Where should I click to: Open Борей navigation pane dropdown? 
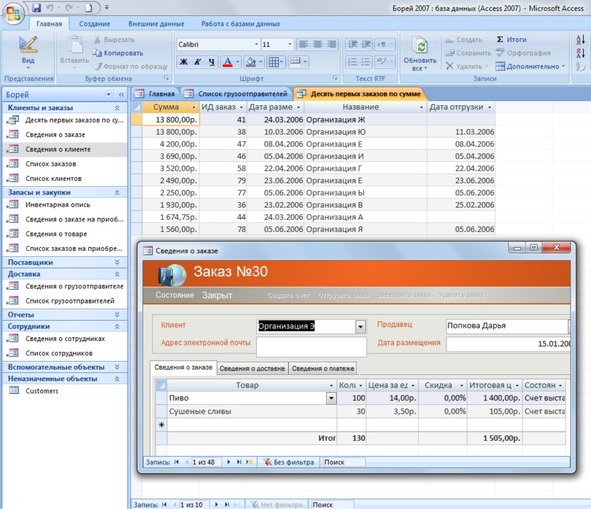pyautogui.click(x=109, y=94)
